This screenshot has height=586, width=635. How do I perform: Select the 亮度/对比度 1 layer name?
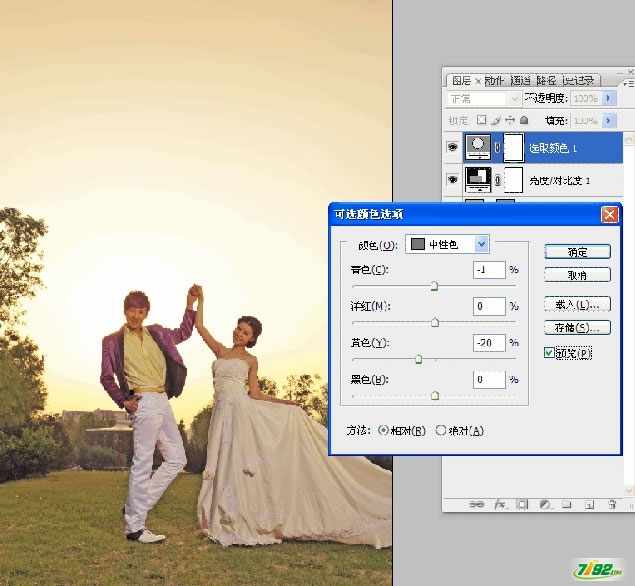click(559, 180)
